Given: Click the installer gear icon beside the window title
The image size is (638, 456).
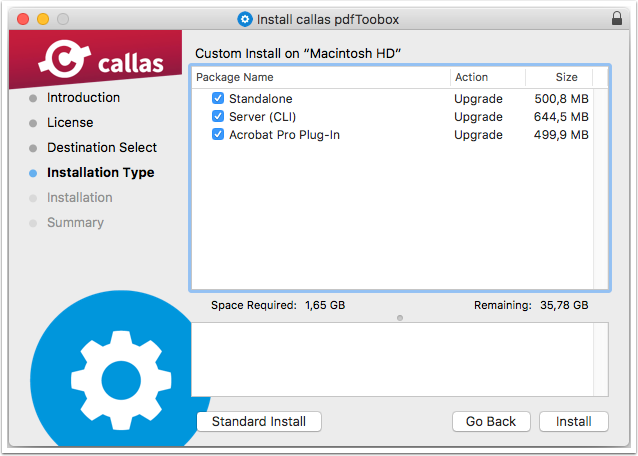Looking at the screenshot, I should 245,19.
